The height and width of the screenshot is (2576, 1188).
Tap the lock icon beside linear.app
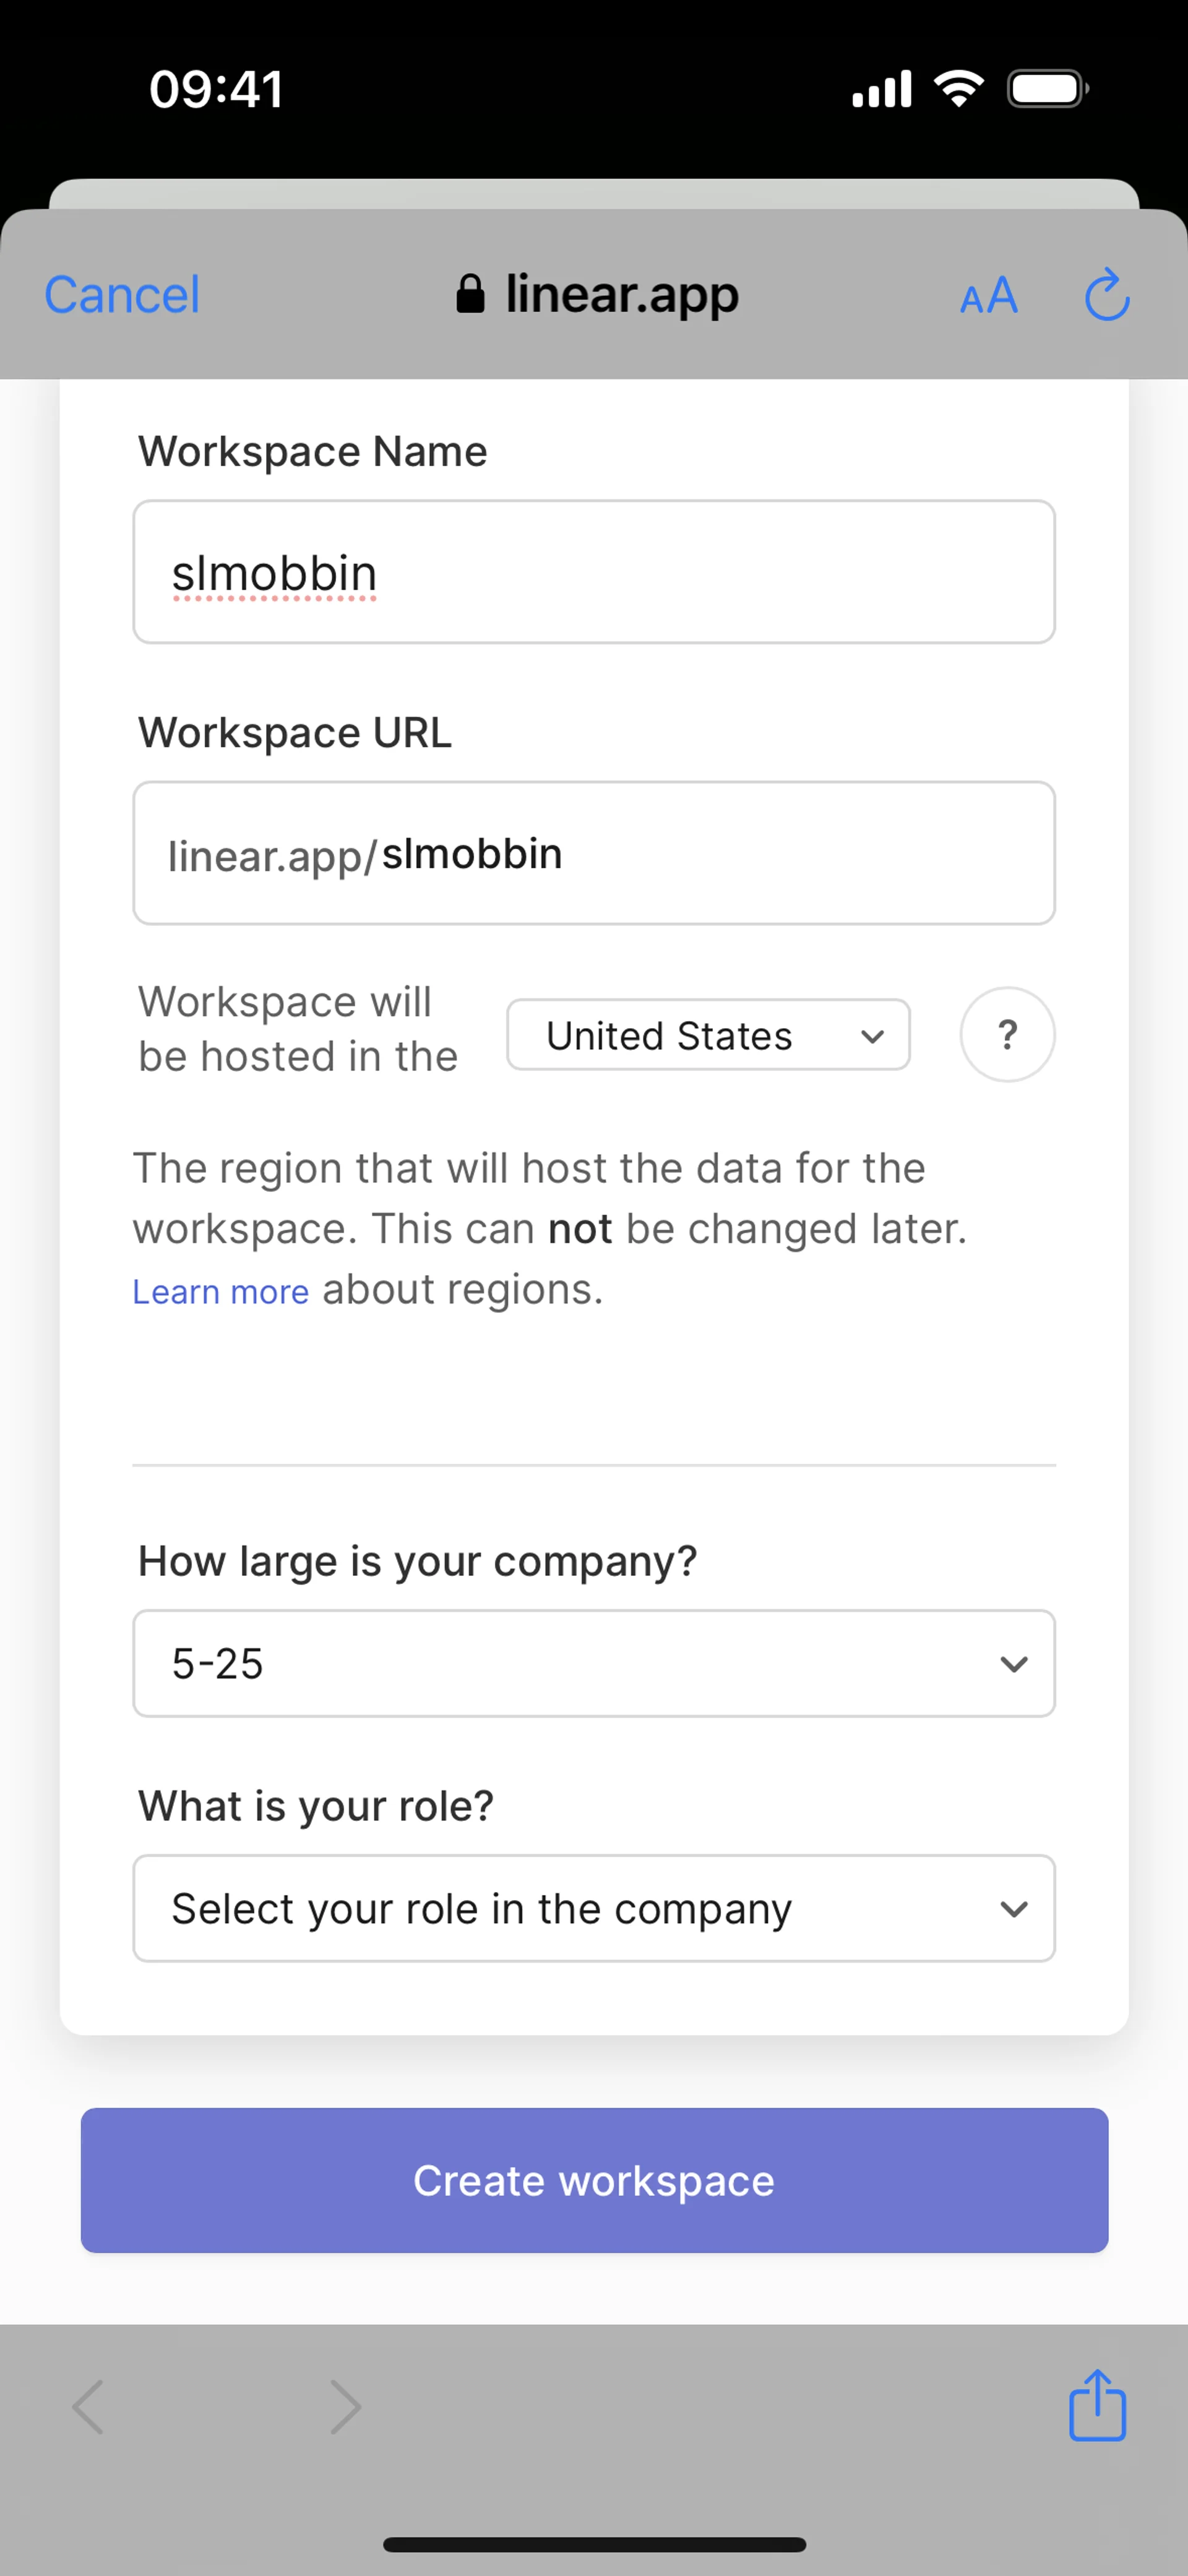[x=470, y=295]
